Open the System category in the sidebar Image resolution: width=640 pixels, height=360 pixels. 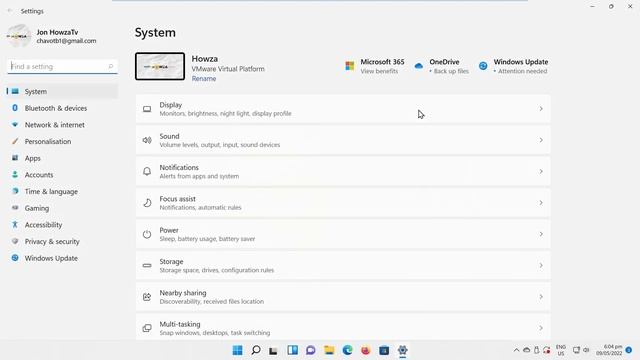pos(62,91)
